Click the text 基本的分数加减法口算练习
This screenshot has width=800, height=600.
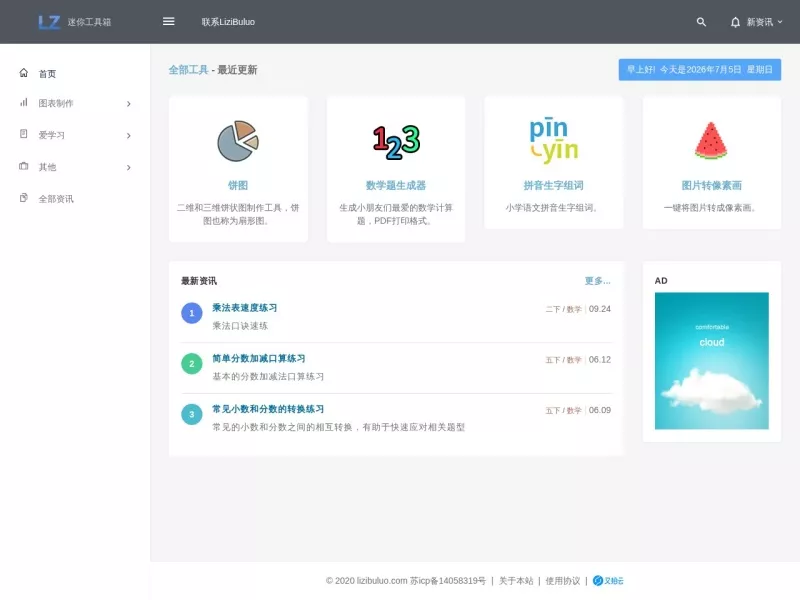click(x=268, y=376)
